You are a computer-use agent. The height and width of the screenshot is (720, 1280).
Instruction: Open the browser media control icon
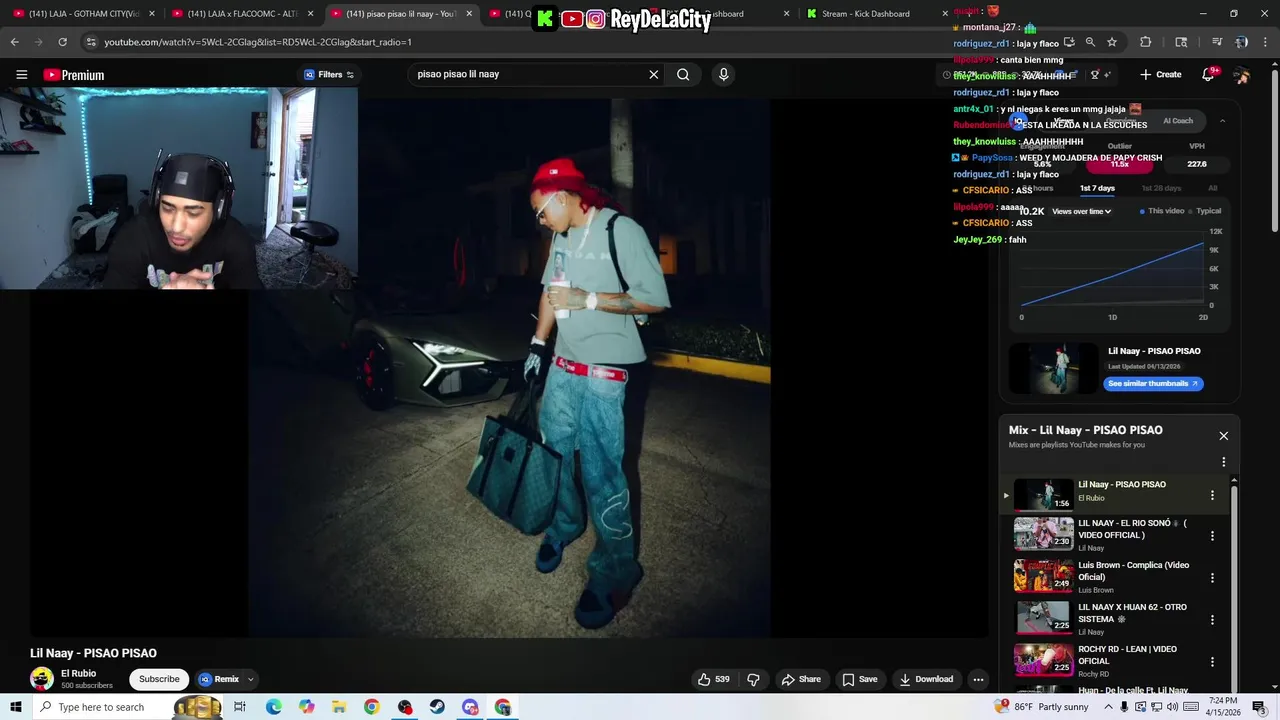click(x=1217, y=42)
